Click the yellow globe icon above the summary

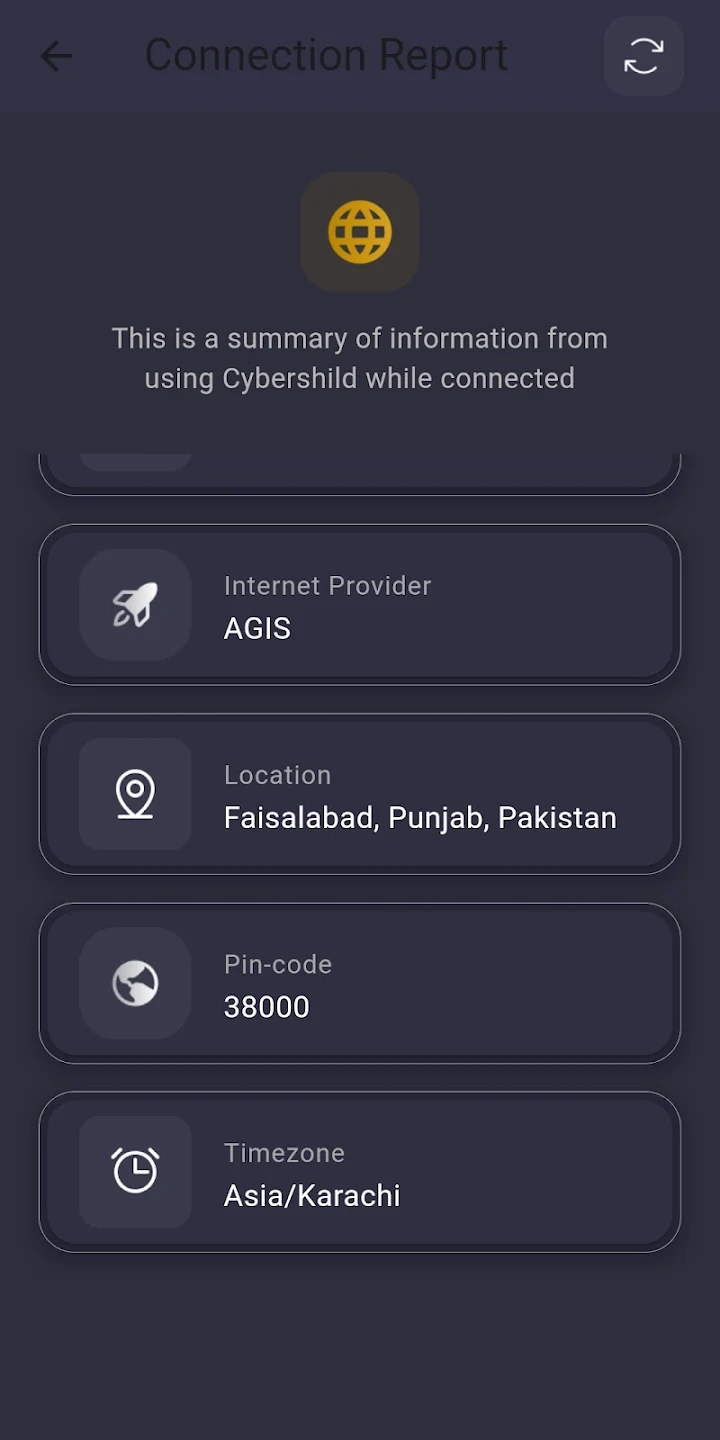pyautogui.click(x=360, y=231)
